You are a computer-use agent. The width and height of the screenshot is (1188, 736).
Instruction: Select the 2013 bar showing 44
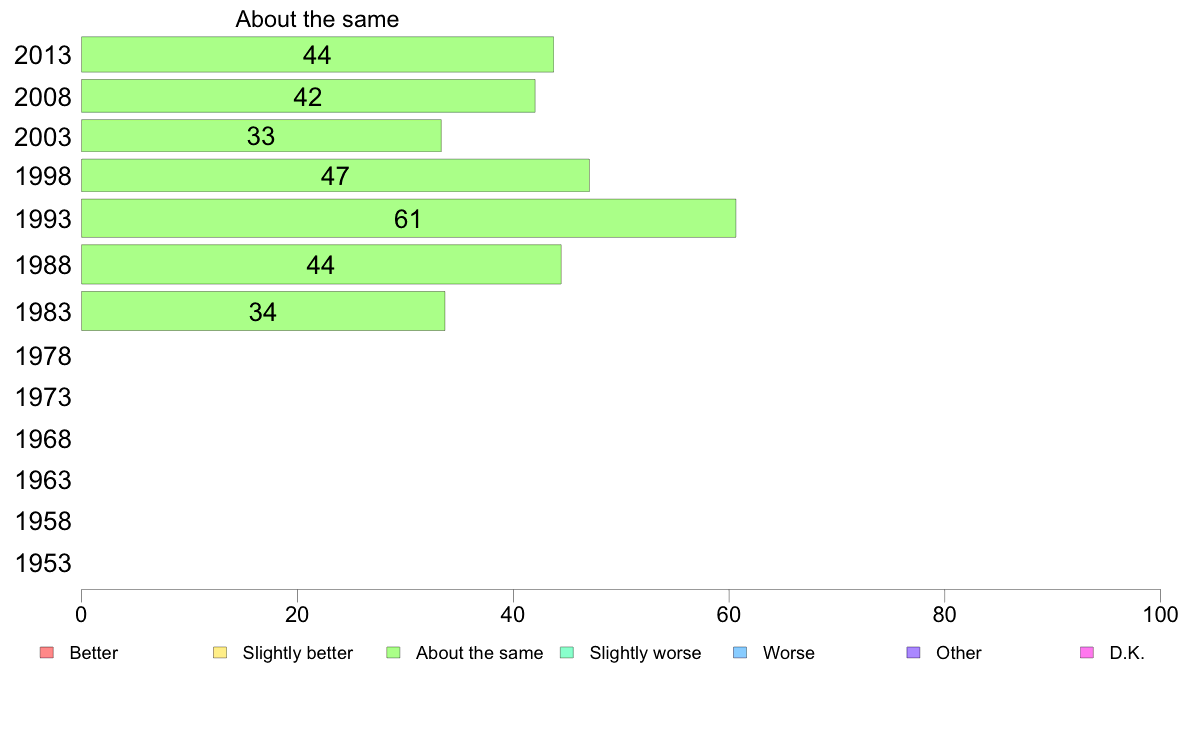click(x=317, y=55)
